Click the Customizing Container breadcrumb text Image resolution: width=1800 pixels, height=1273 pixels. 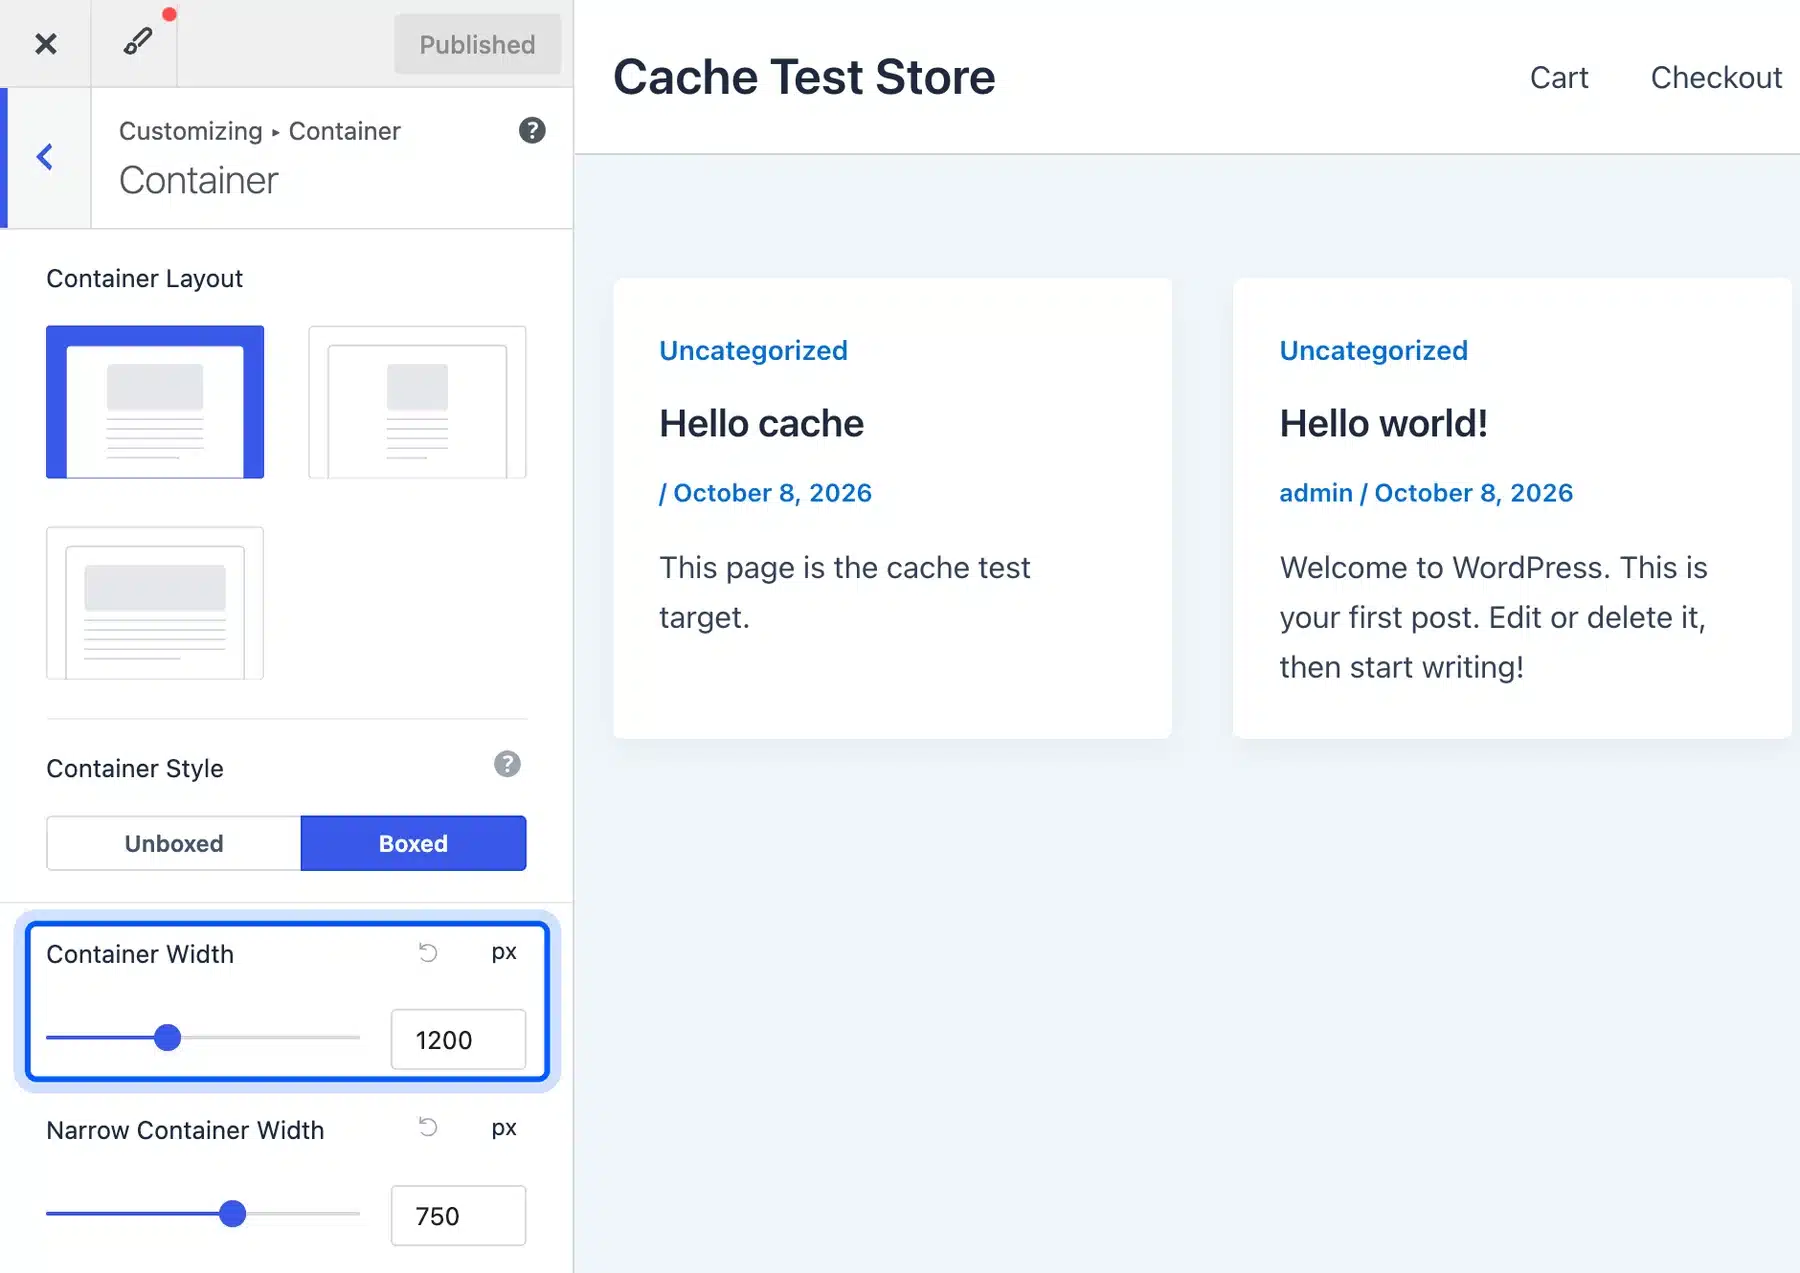pyautogui.click(x=259, y=131)
